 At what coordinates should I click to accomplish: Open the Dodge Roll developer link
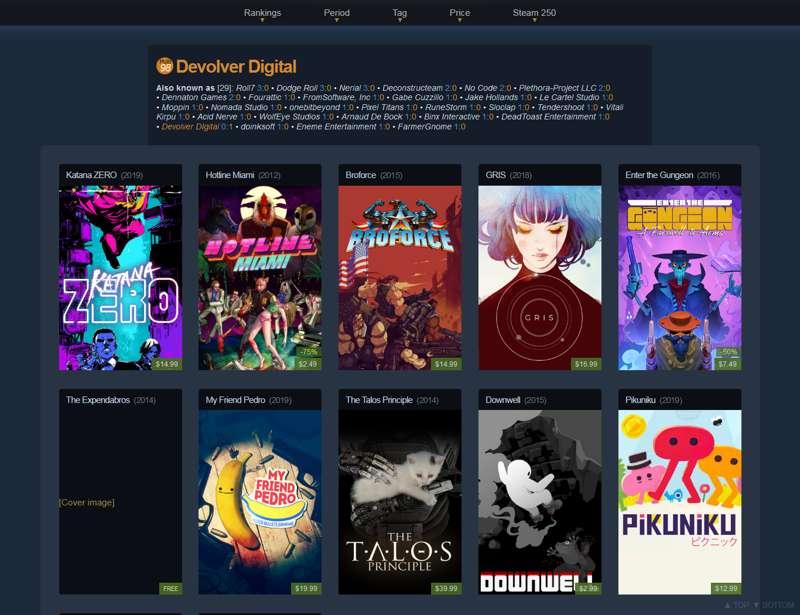296,88
